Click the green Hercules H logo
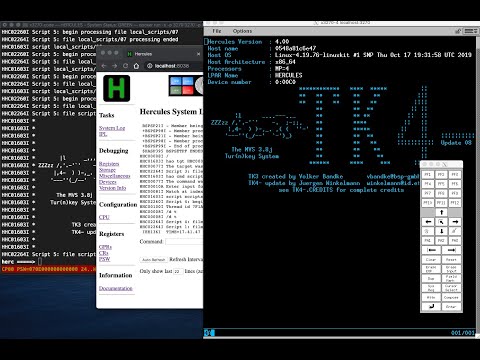480x360 pixels. point(117,88)
